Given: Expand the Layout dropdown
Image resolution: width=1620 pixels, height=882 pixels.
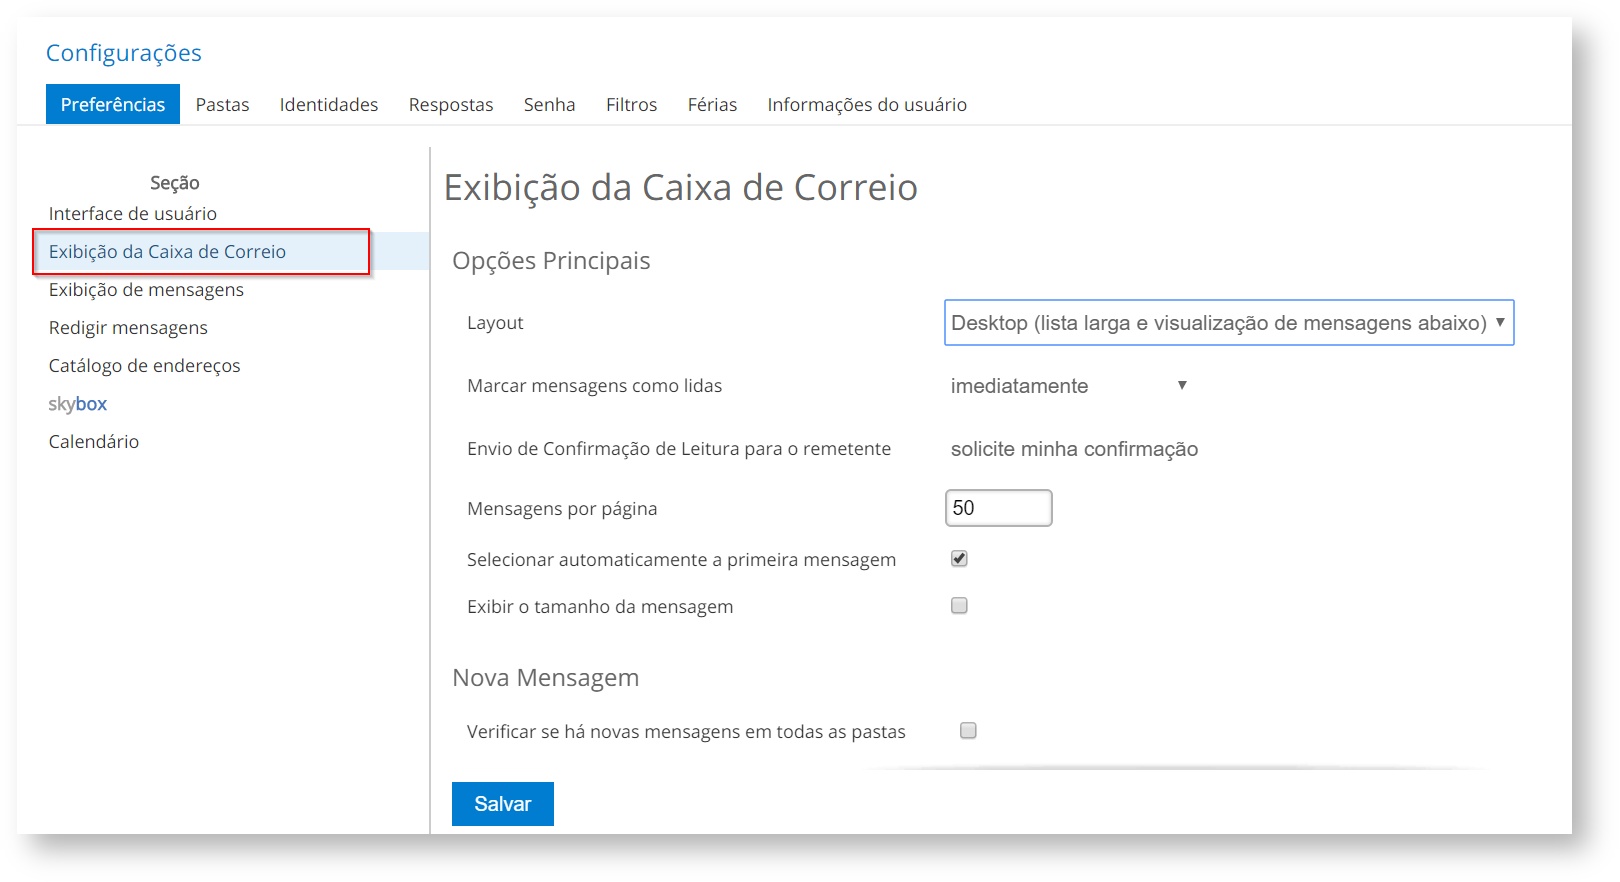Looking at the screenshot, I should 1228,323.
